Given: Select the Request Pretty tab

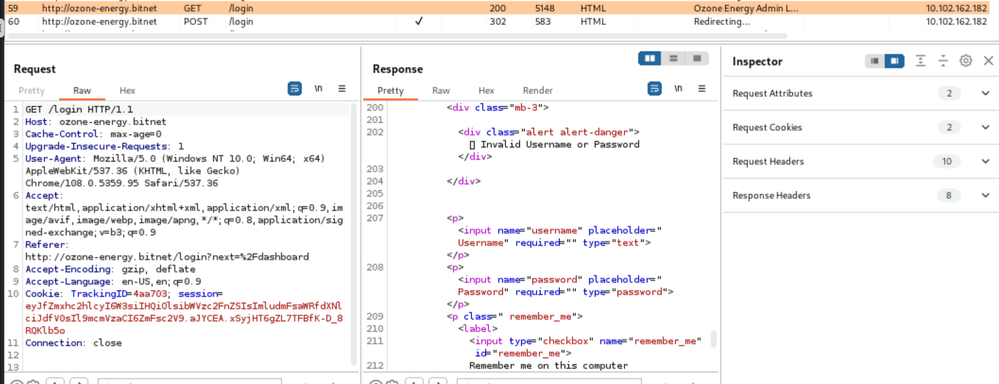Looking at the screenshot, I should (31, 90).
